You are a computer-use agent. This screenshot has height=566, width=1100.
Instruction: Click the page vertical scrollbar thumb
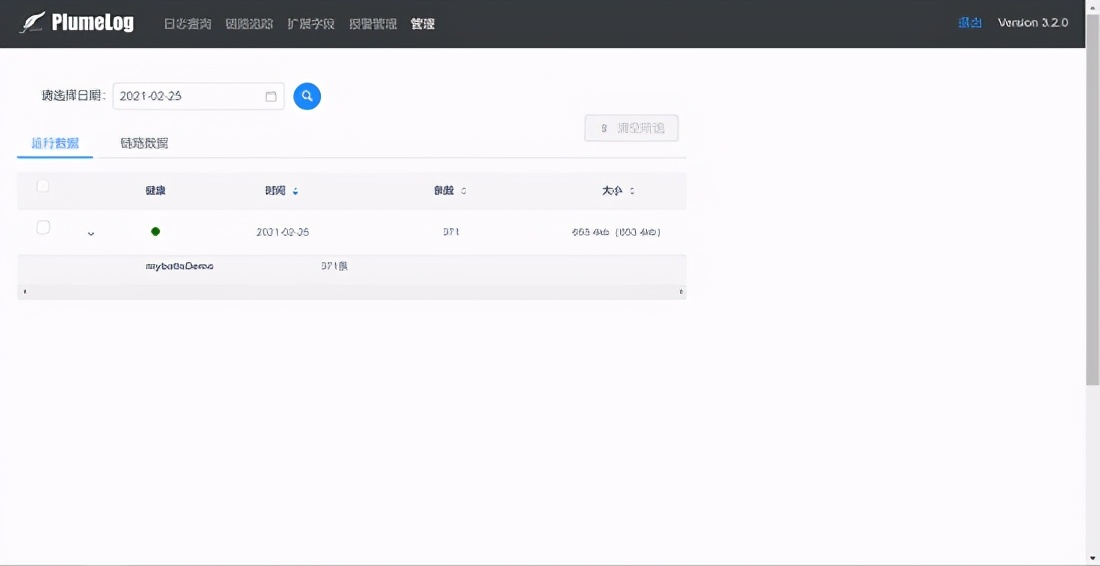[x=1092, y=198]
